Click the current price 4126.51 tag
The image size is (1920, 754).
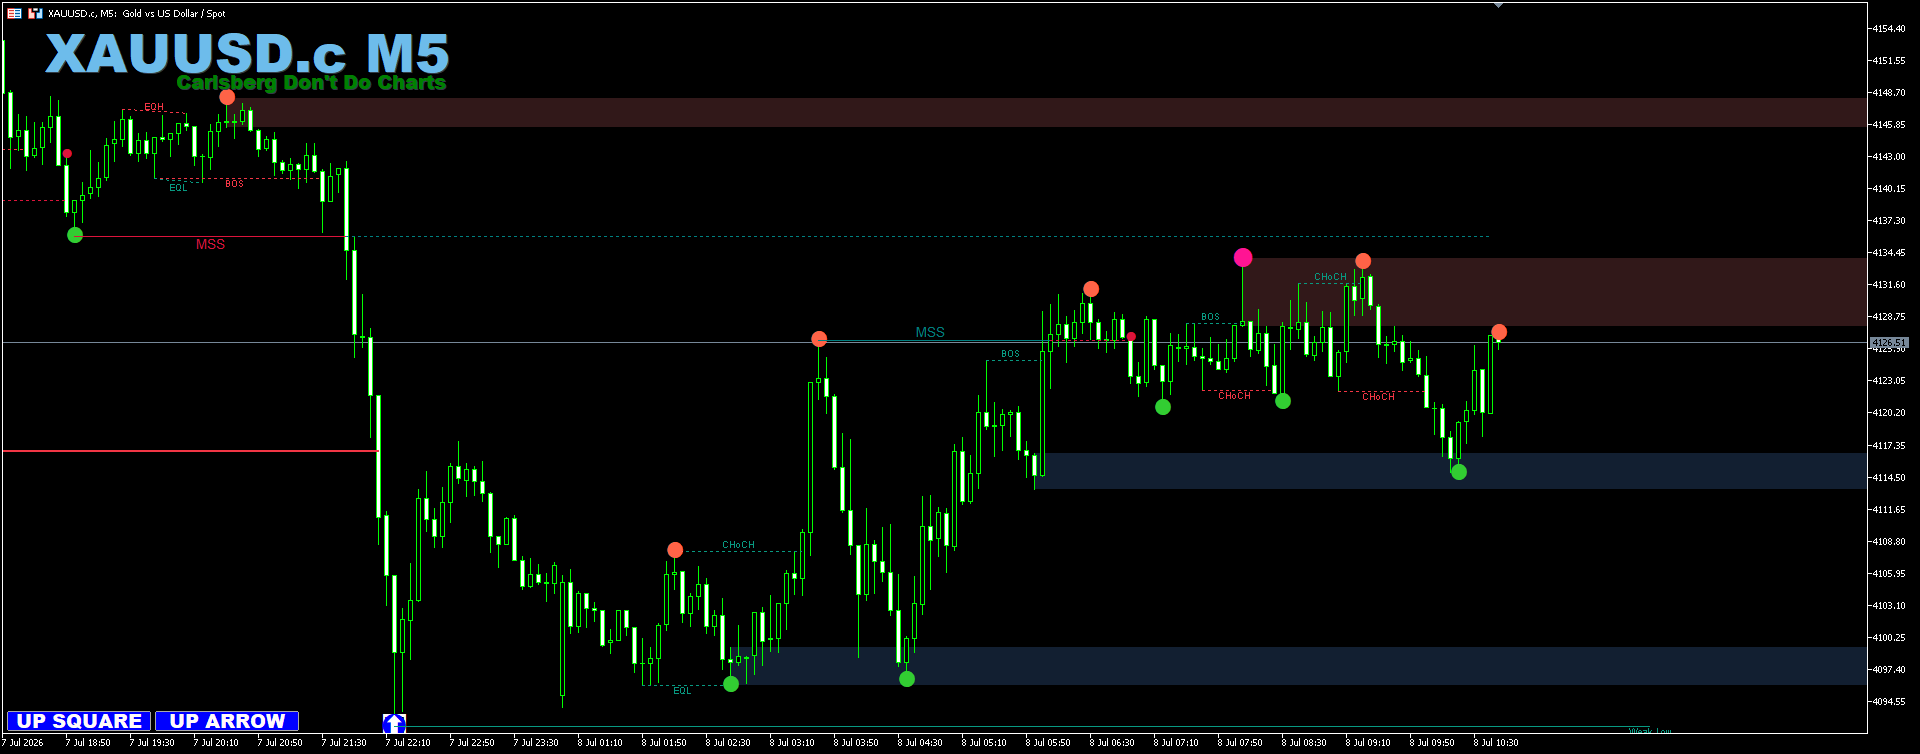[1889, 343]
